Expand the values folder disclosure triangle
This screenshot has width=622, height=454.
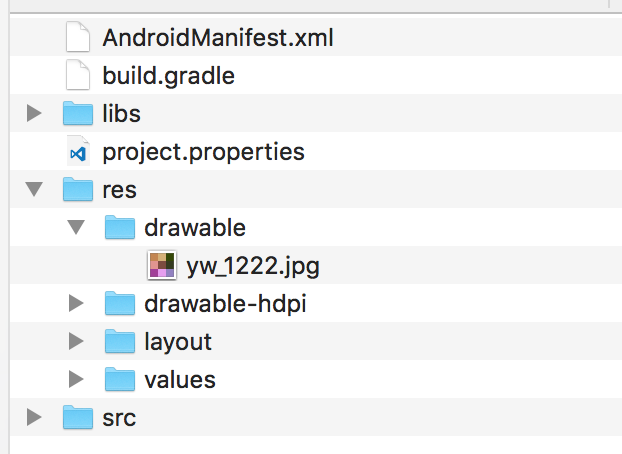click(76, 380)
